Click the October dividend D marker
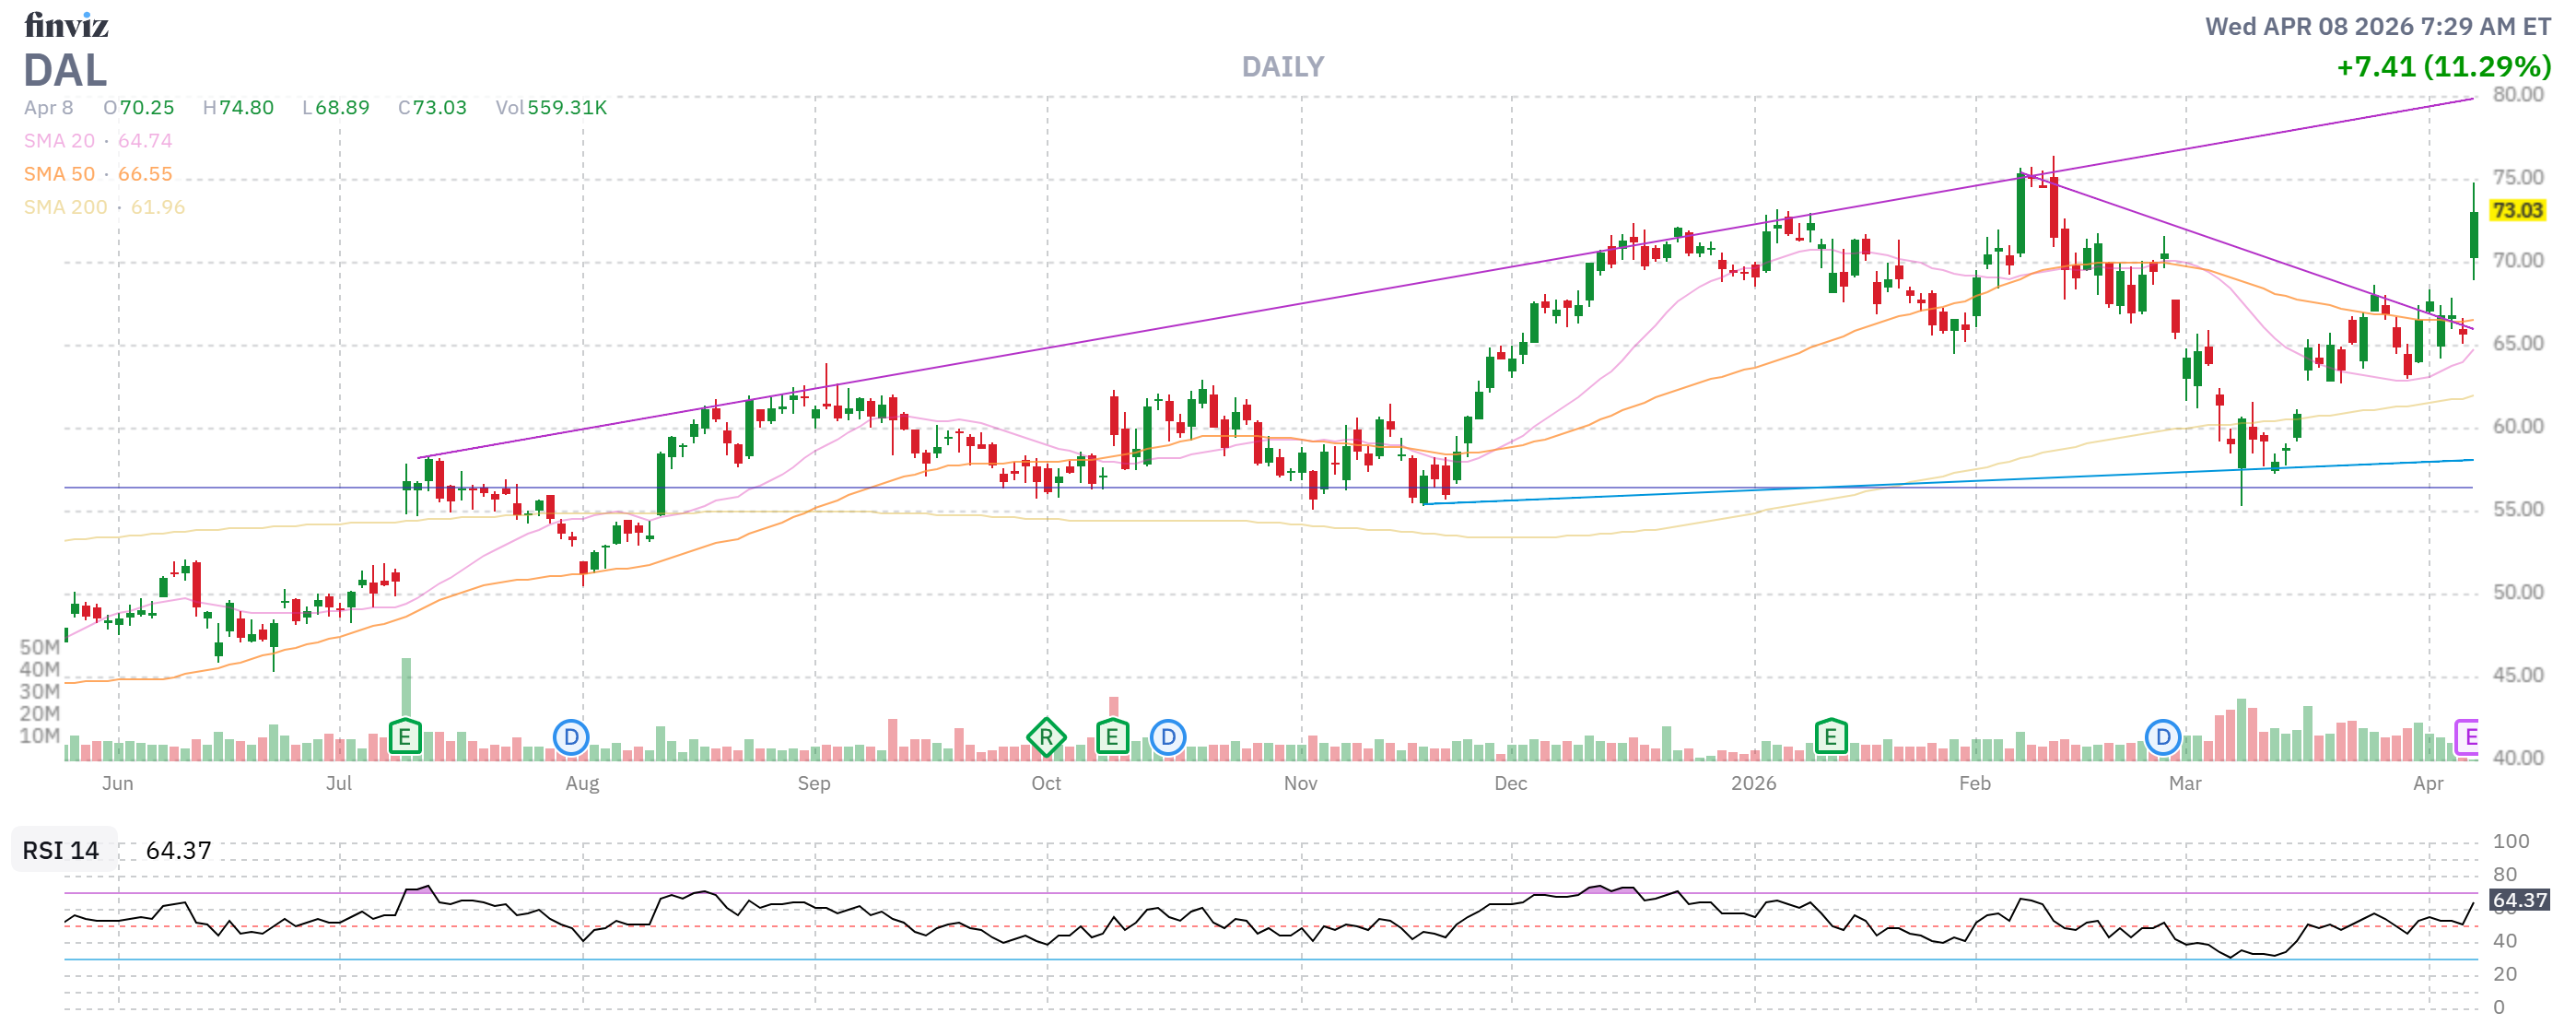This screenshot has width=2576, height=1036. click(1168, 738)
